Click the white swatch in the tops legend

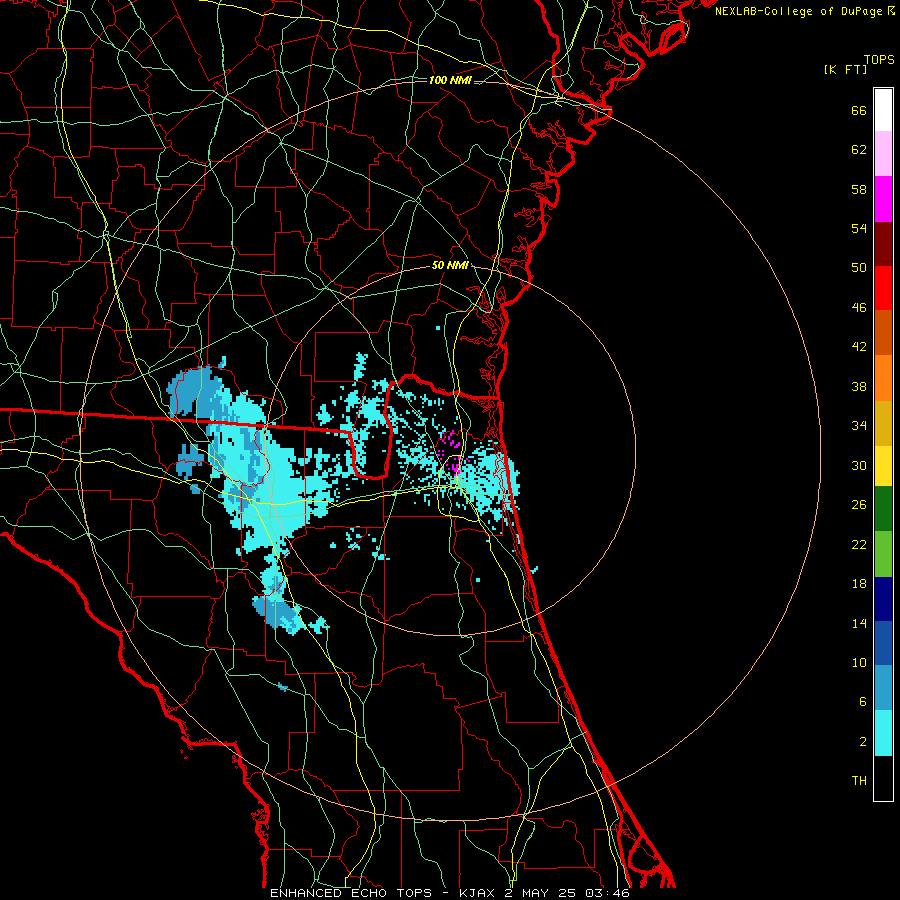[x=883, y=110]
